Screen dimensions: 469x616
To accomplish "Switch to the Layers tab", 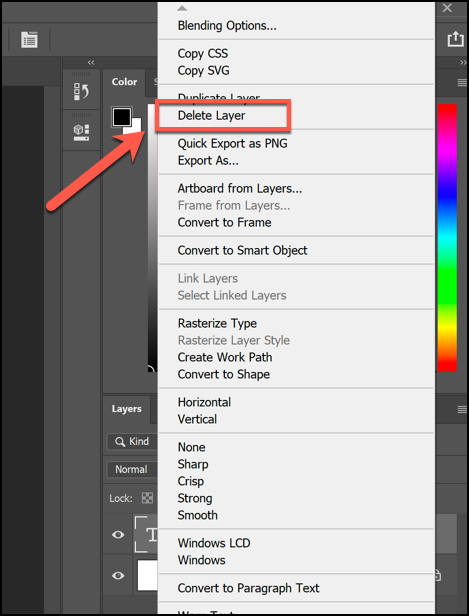I will click(126, 409).
